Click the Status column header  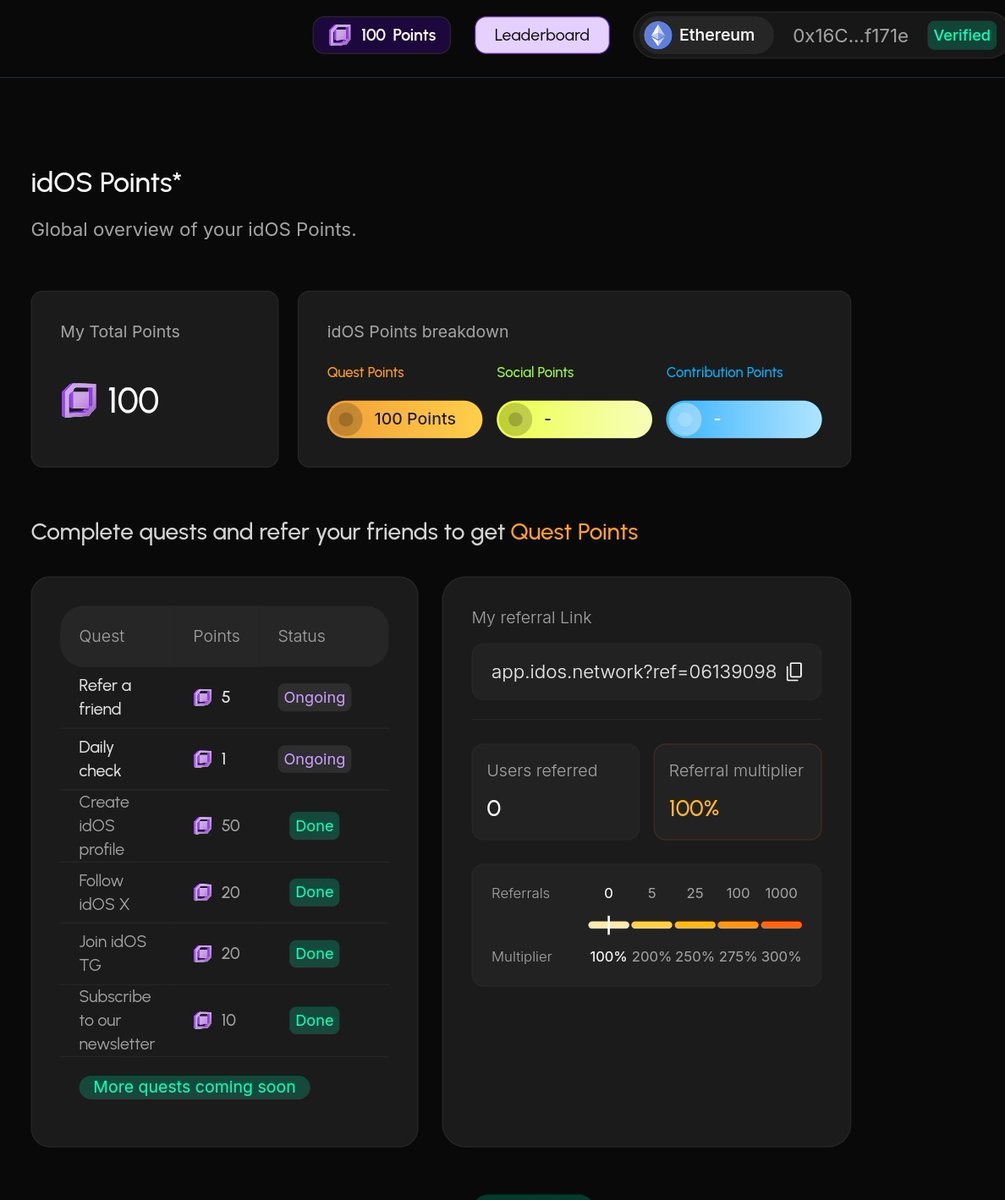tap(301, 636)
